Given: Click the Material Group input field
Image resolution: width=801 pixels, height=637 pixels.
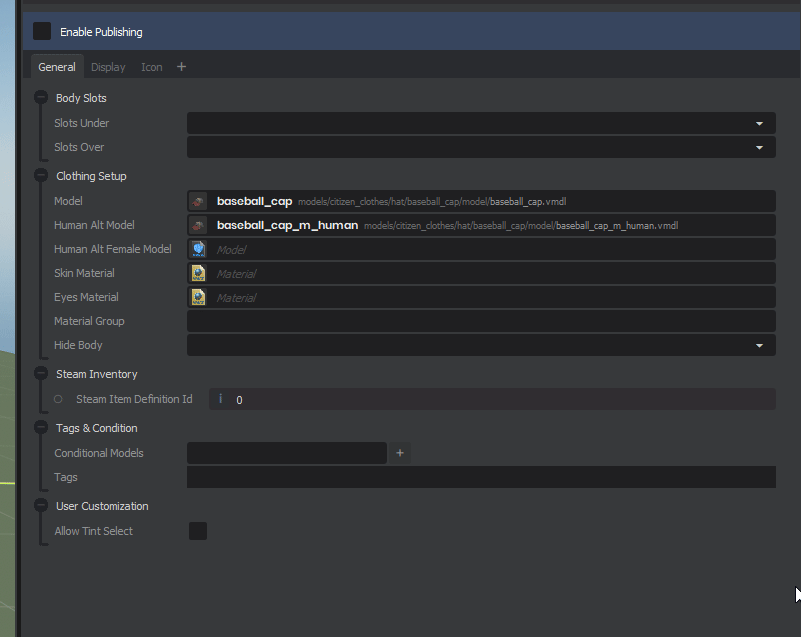Looking at the screenshot, I should 480,321.
